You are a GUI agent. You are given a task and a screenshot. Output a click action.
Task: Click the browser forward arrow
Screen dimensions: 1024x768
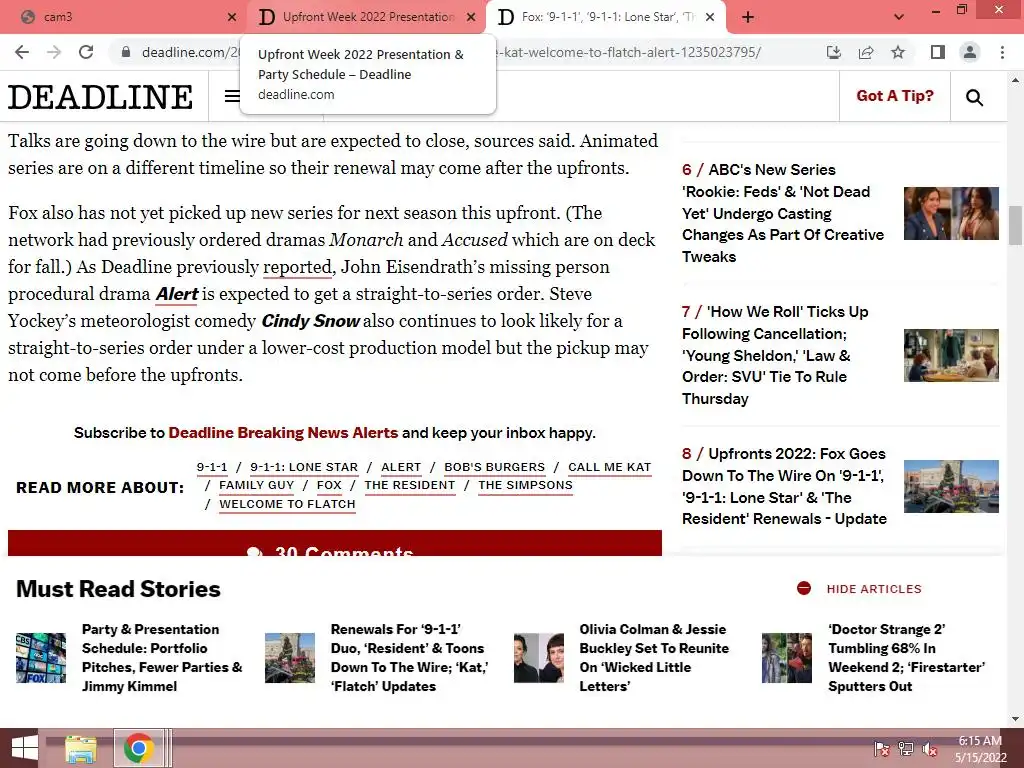pyautogui.click(x=54, y=52)
